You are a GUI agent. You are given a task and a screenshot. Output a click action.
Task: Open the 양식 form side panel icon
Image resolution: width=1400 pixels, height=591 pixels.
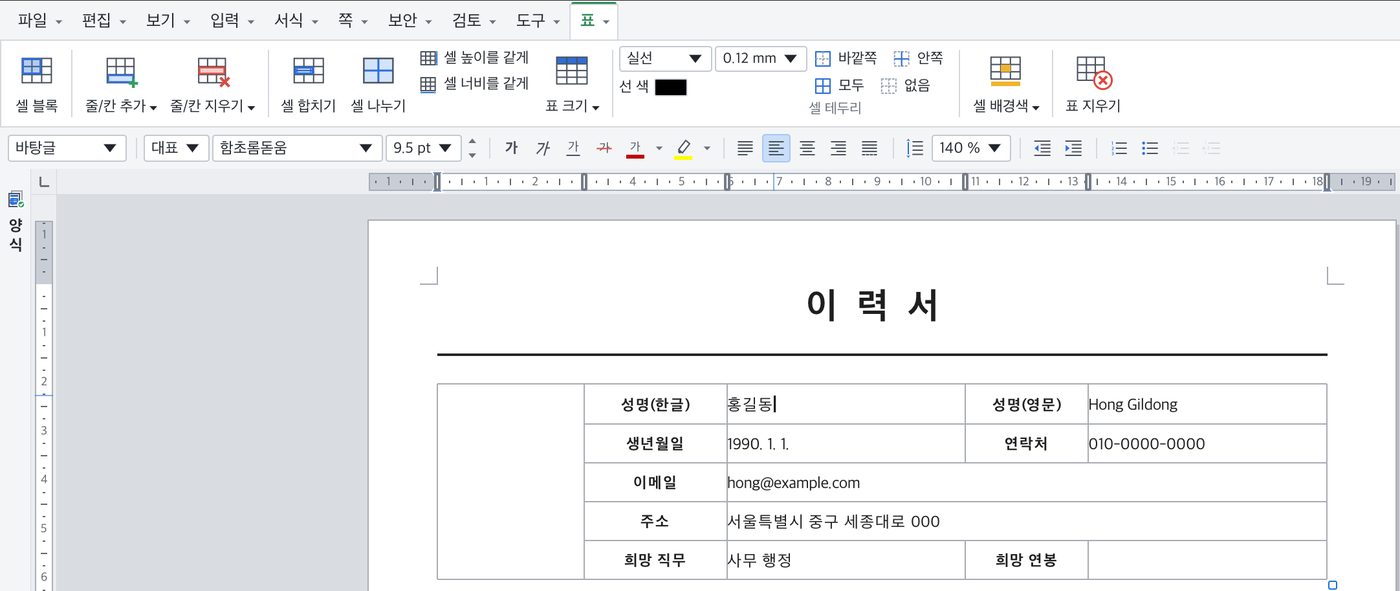tap(15, 199)
